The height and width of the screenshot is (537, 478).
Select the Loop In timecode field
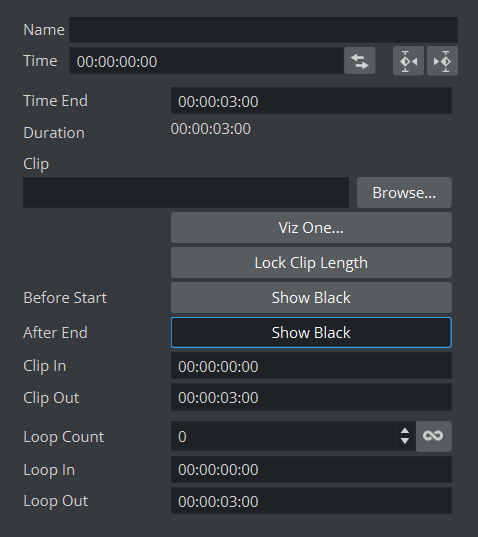tap(311, 470)
